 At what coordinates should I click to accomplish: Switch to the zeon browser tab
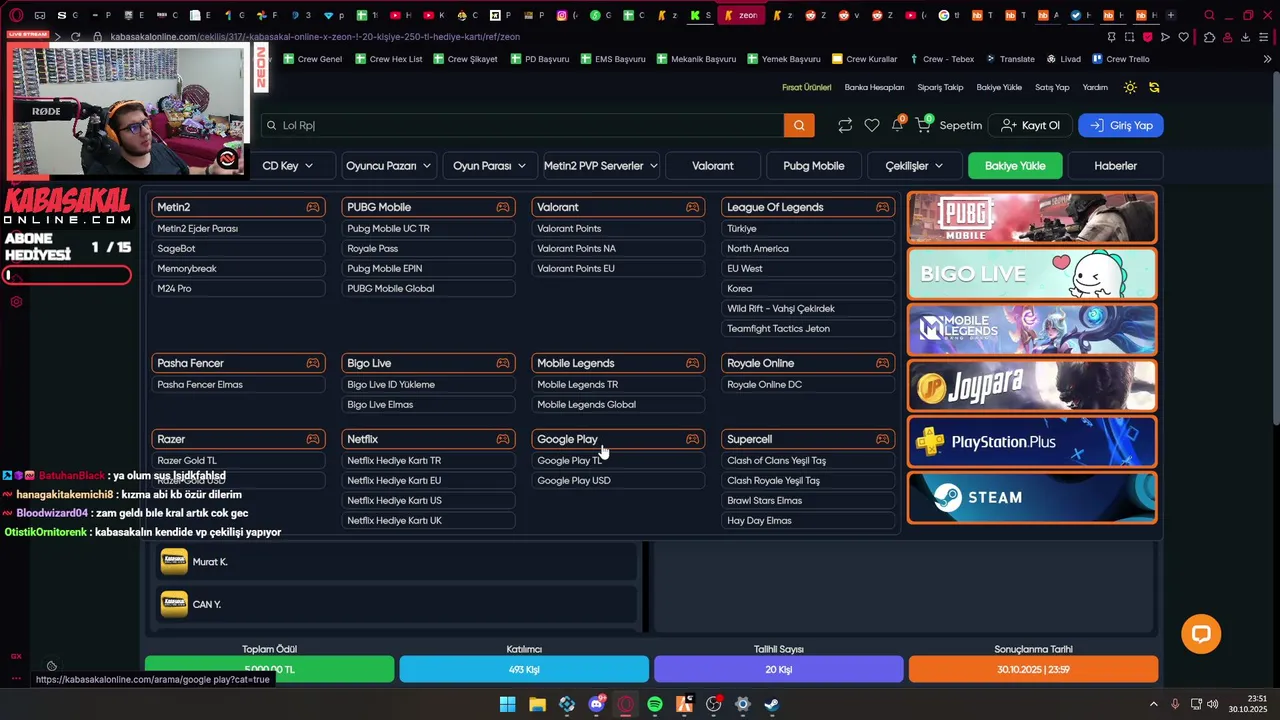pyautogui.click(x=742, y=15)
